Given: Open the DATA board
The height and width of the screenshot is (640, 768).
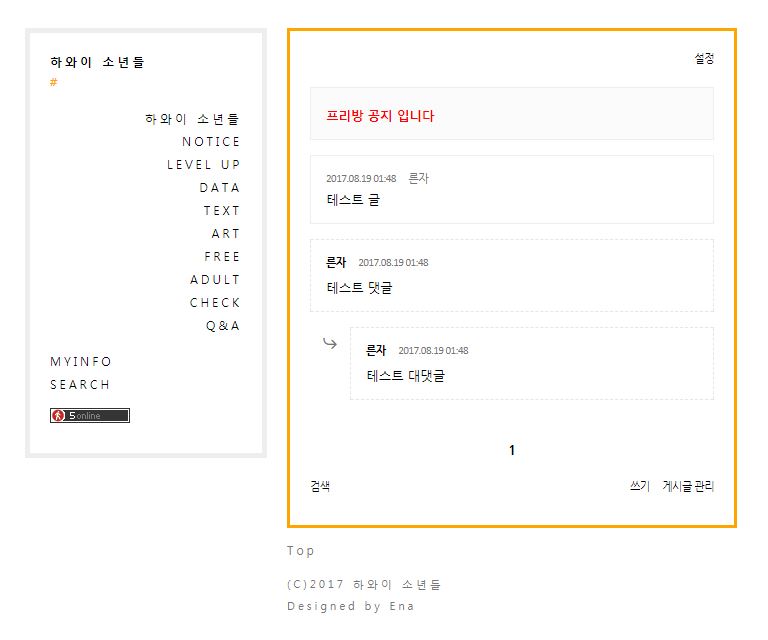Looking at the screenshot, I should tap(219, 188).
